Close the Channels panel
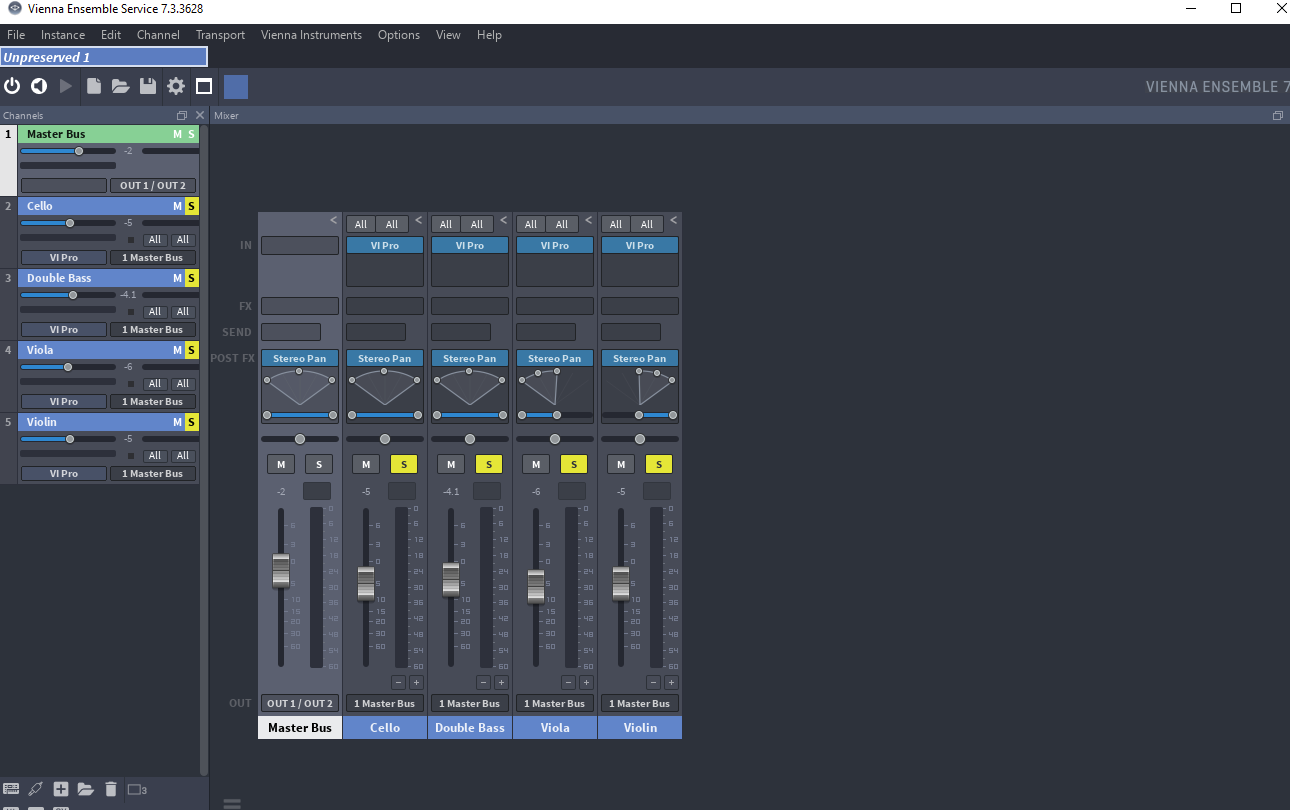Image resolution: width=1290 pixels, height=810 pixels. coord(199,115)
